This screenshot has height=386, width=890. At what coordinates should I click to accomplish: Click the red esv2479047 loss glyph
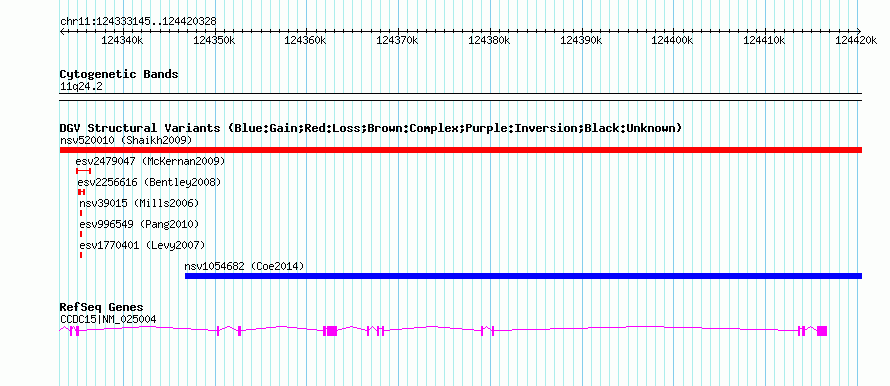(83, 171)
